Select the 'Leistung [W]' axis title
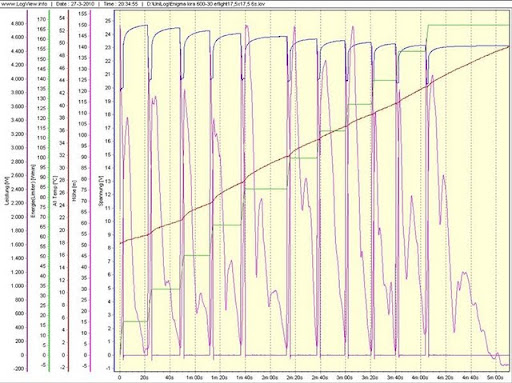 click(x=7, y=191)
